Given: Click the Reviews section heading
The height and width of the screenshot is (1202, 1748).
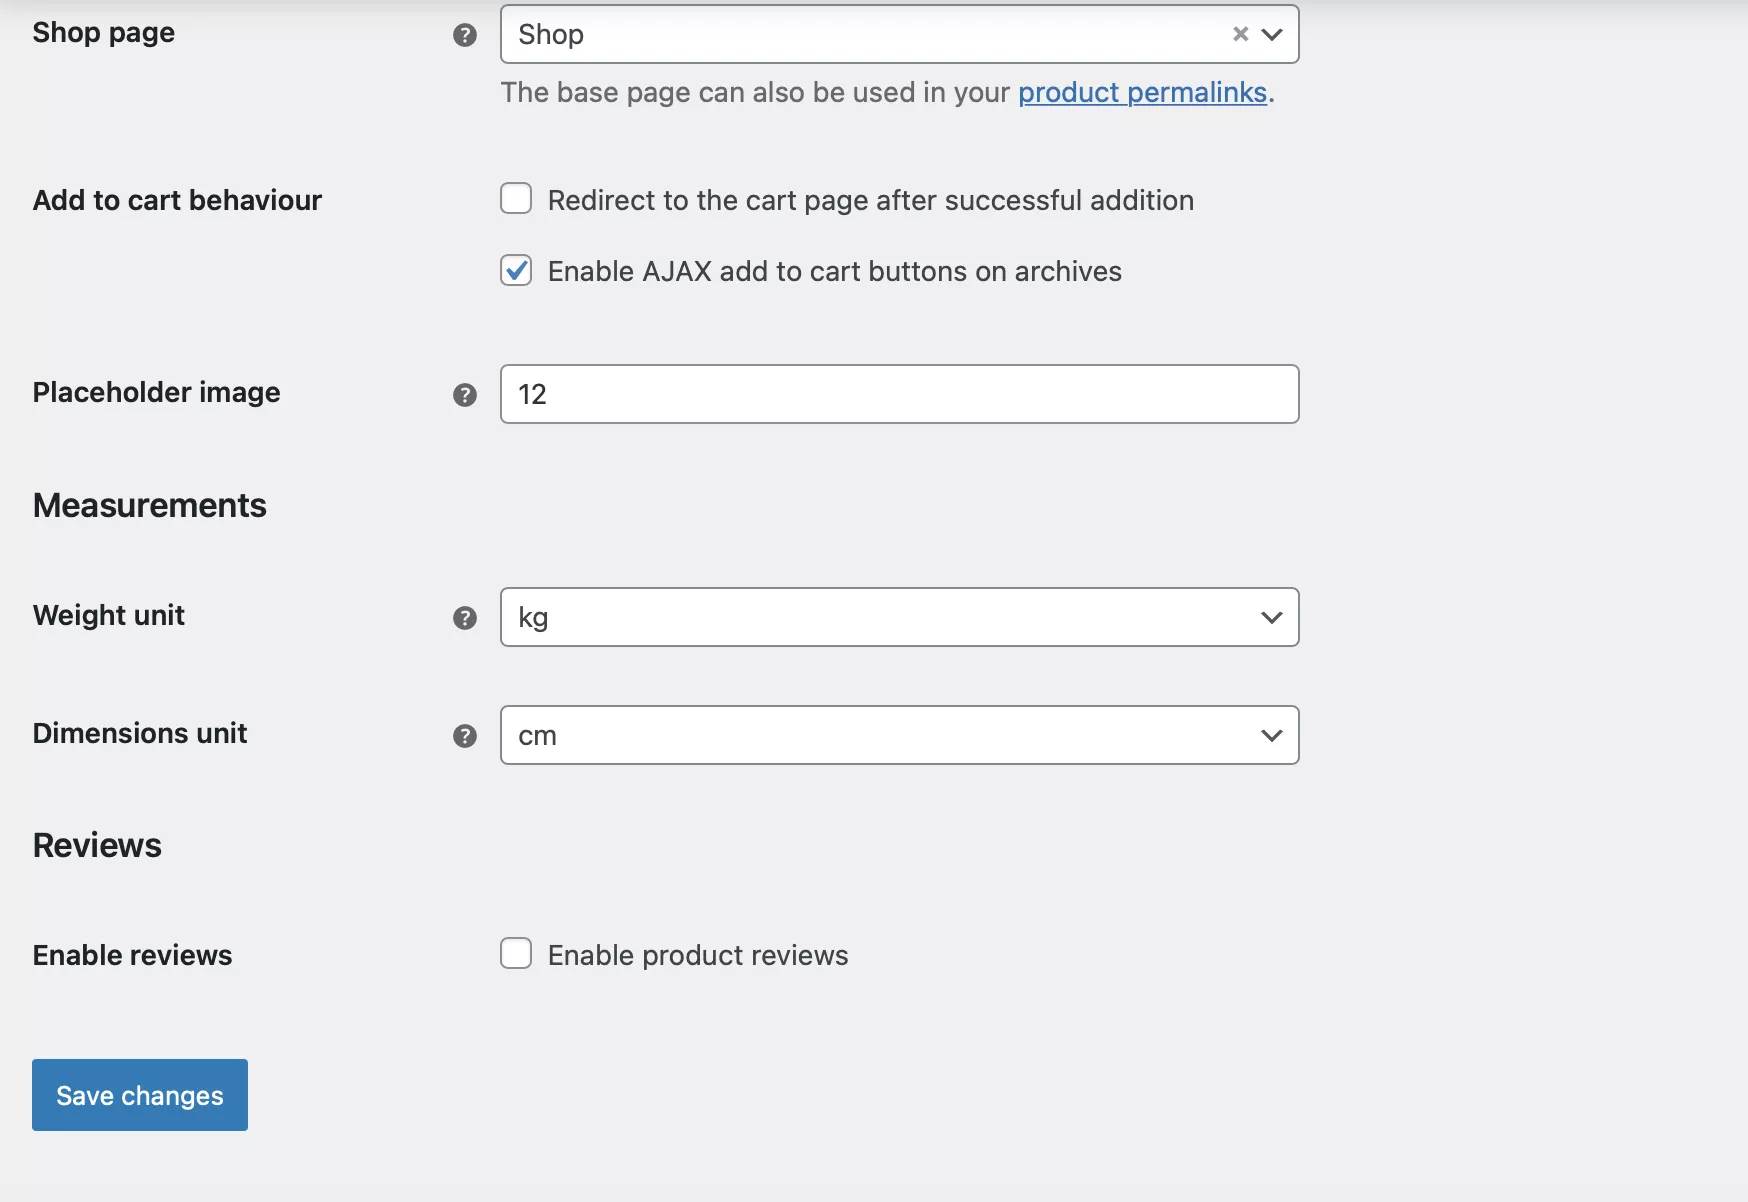Looking at the screenshot, I should click(97, 845).
